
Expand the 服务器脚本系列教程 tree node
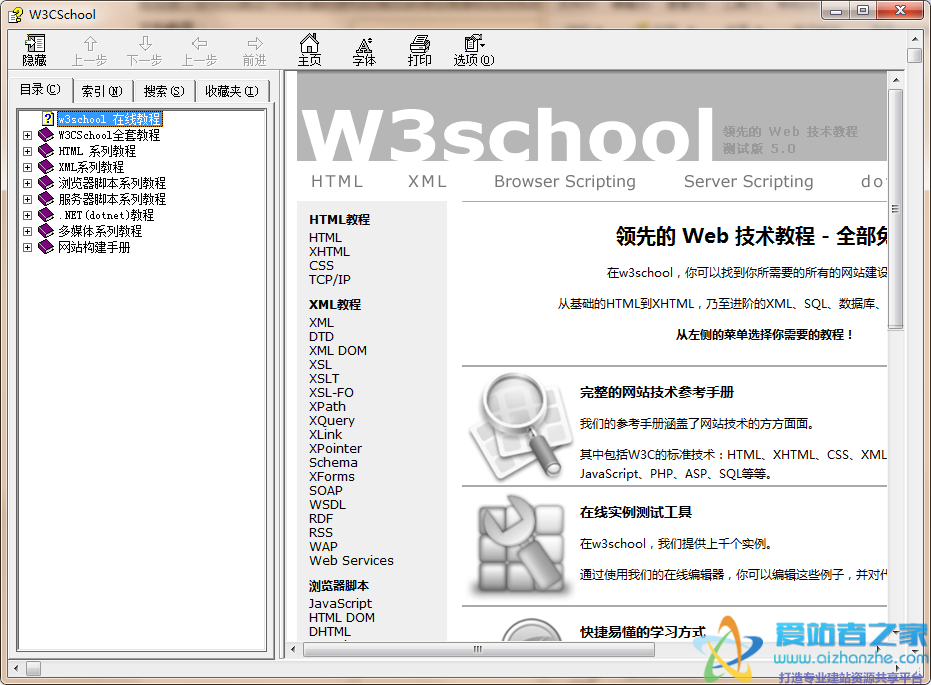point(27,199)
